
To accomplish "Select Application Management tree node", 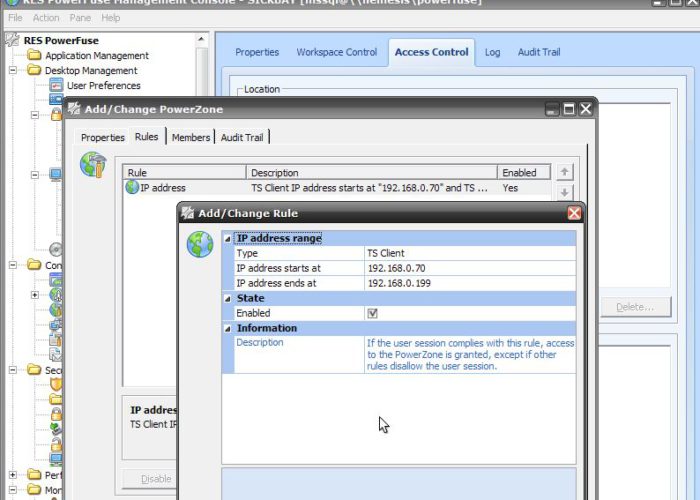I will tap(97, 56).
